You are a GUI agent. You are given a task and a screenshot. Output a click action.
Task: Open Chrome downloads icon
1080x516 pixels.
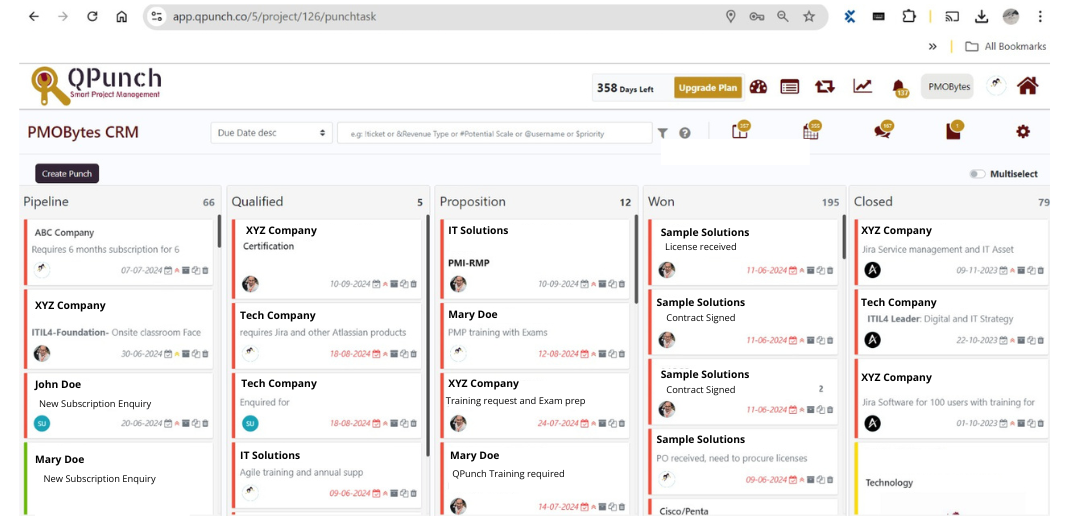point(982,17)
